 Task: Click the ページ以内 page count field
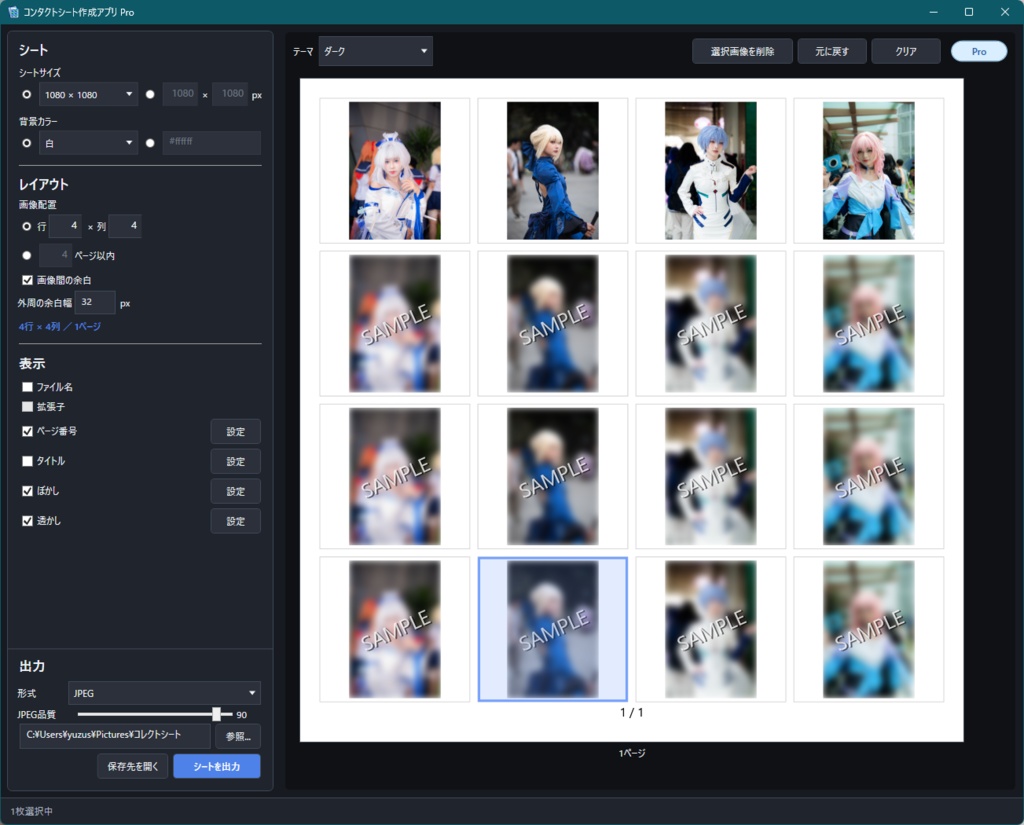[x=55, y=255]
